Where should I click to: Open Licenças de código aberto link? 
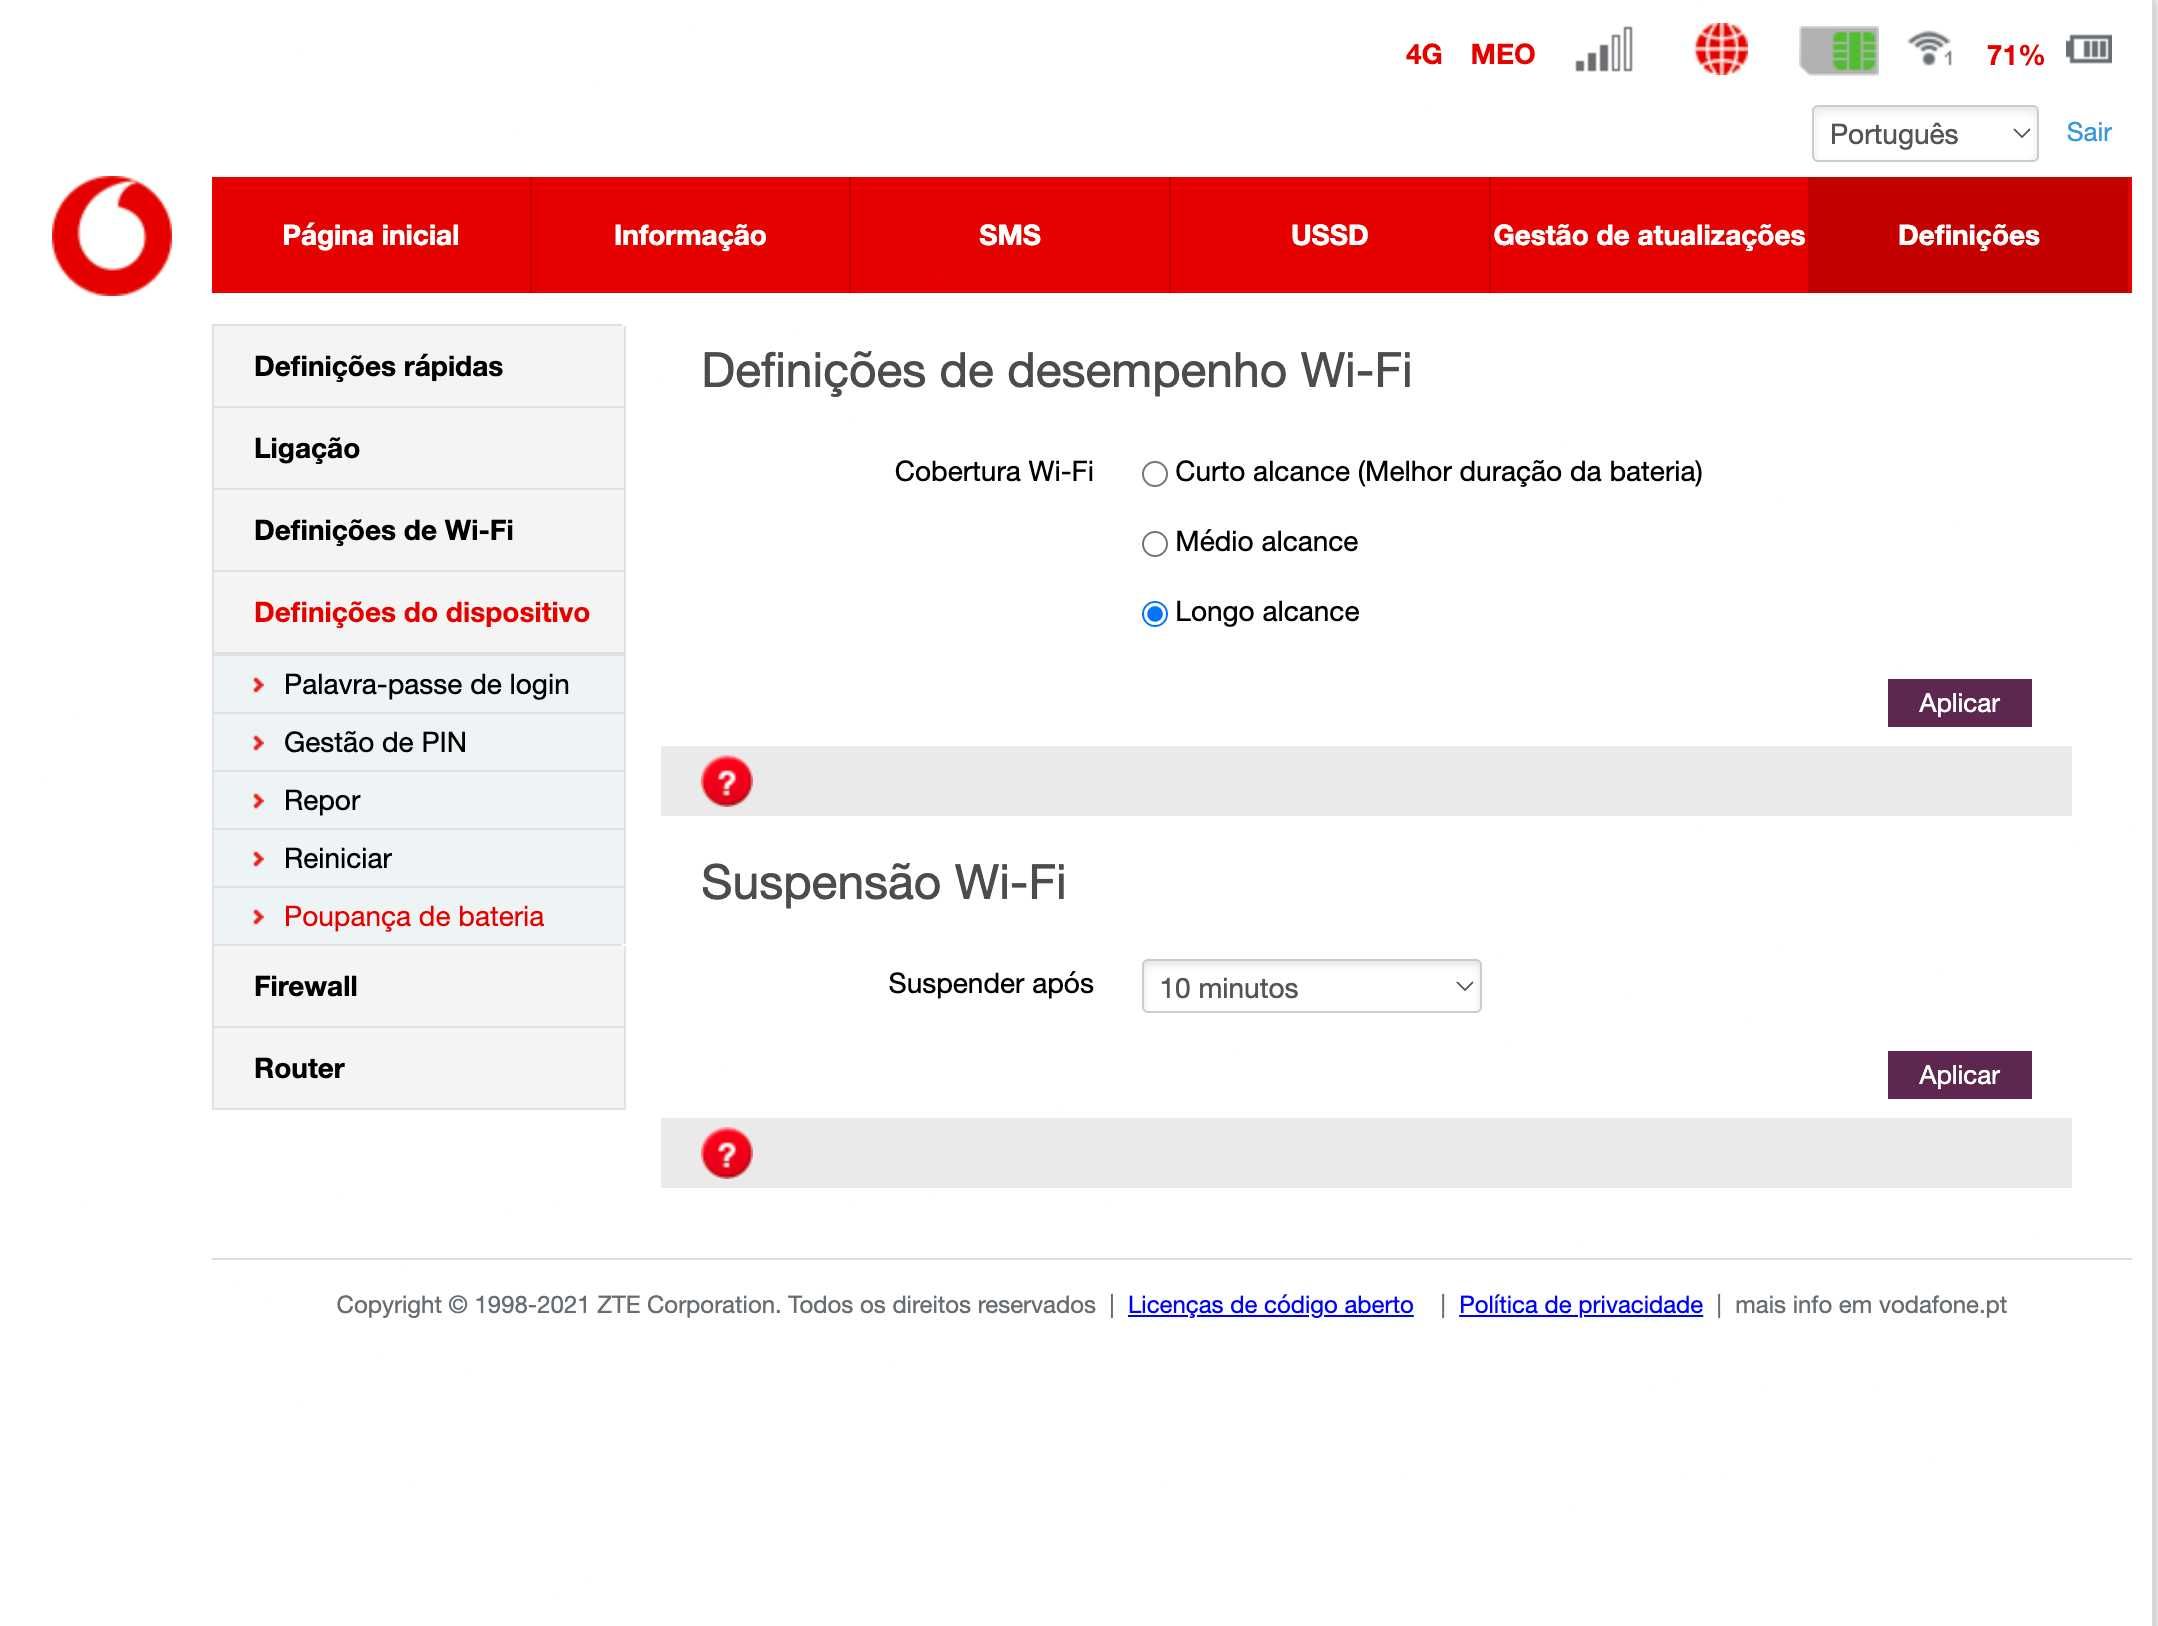click(1270, 1305)
